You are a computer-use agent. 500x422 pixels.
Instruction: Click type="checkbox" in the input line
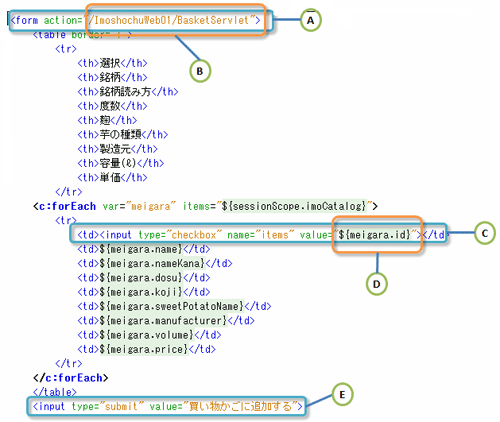click(180, 235)
